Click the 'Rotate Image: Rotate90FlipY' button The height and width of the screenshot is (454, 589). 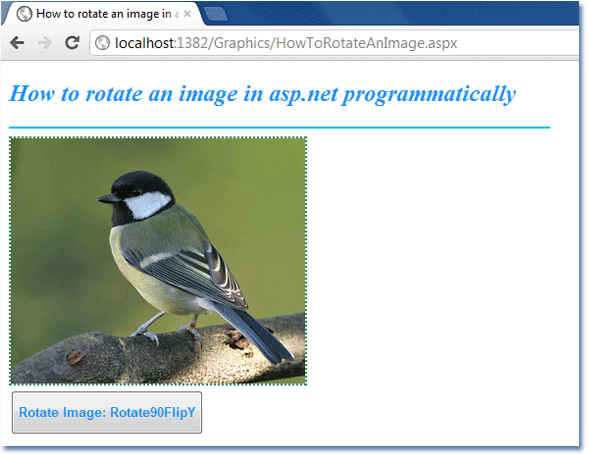pyautogui.click(x=107, y=412)
